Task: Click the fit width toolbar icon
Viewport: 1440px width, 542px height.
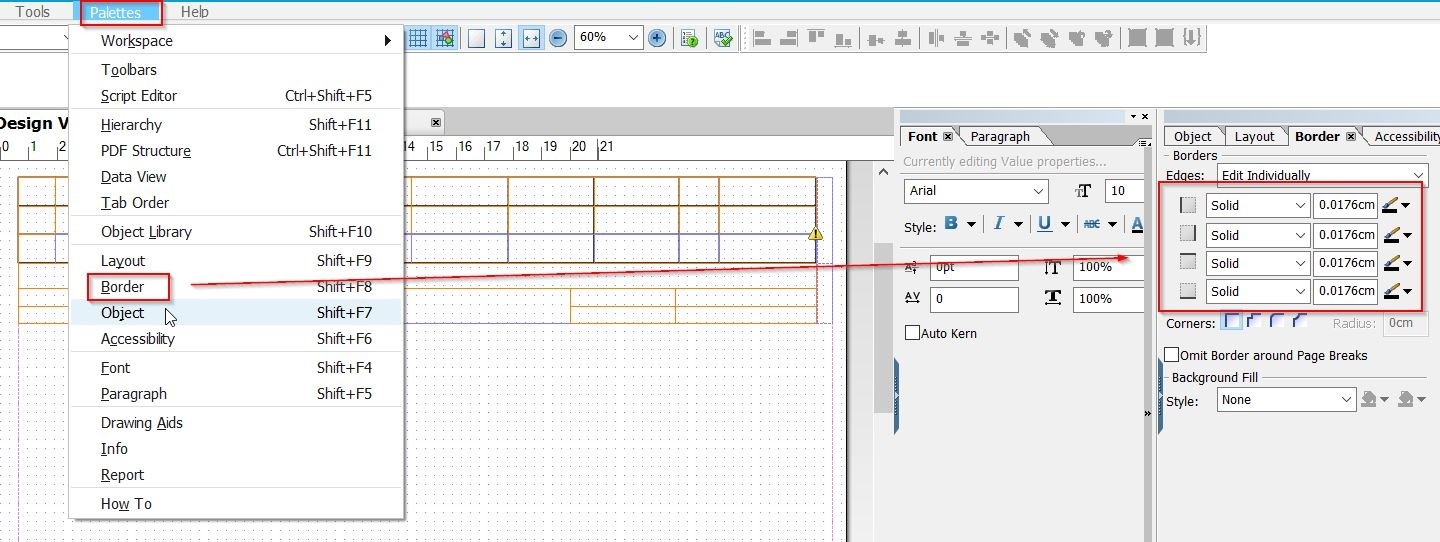Action: (531, 38)
